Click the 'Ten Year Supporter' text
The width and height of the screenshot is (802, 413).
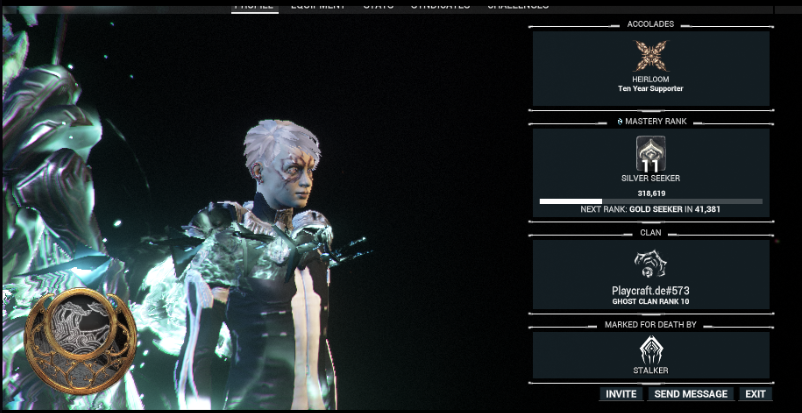click(651, 89)
